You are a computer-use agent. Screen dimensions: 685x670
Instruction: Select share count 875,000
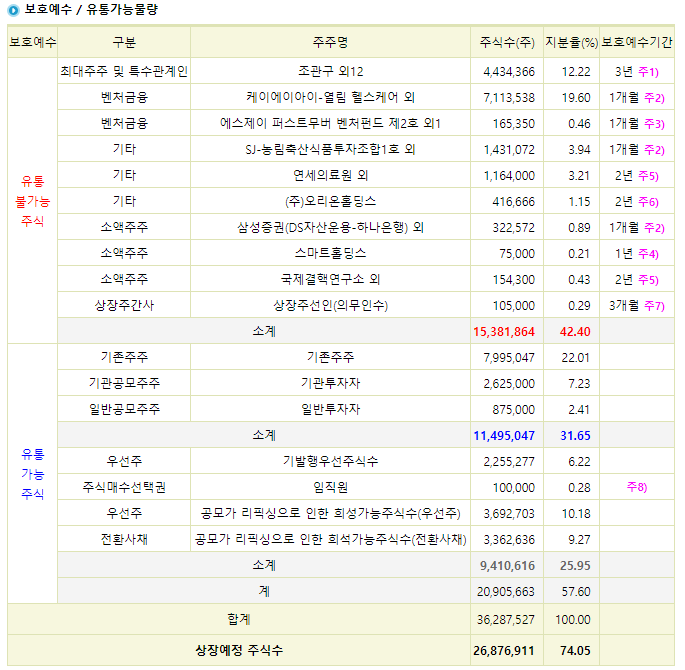pyautogui.click(x=514, y=410)
